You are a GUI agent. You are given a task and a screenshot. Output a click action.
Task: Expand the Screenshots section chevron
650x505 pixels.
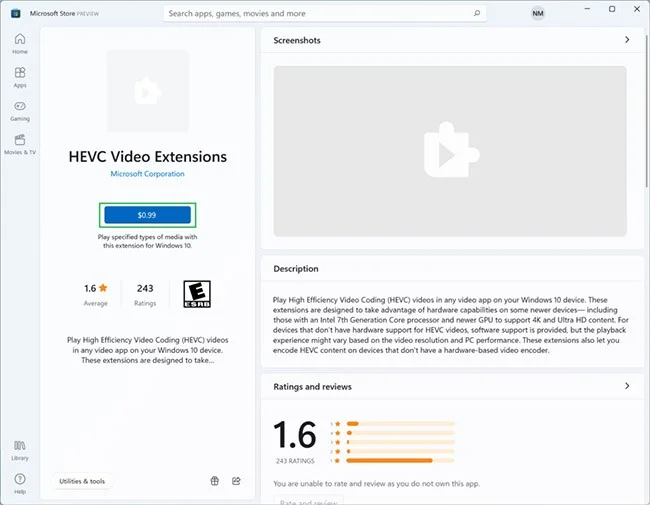627,40
